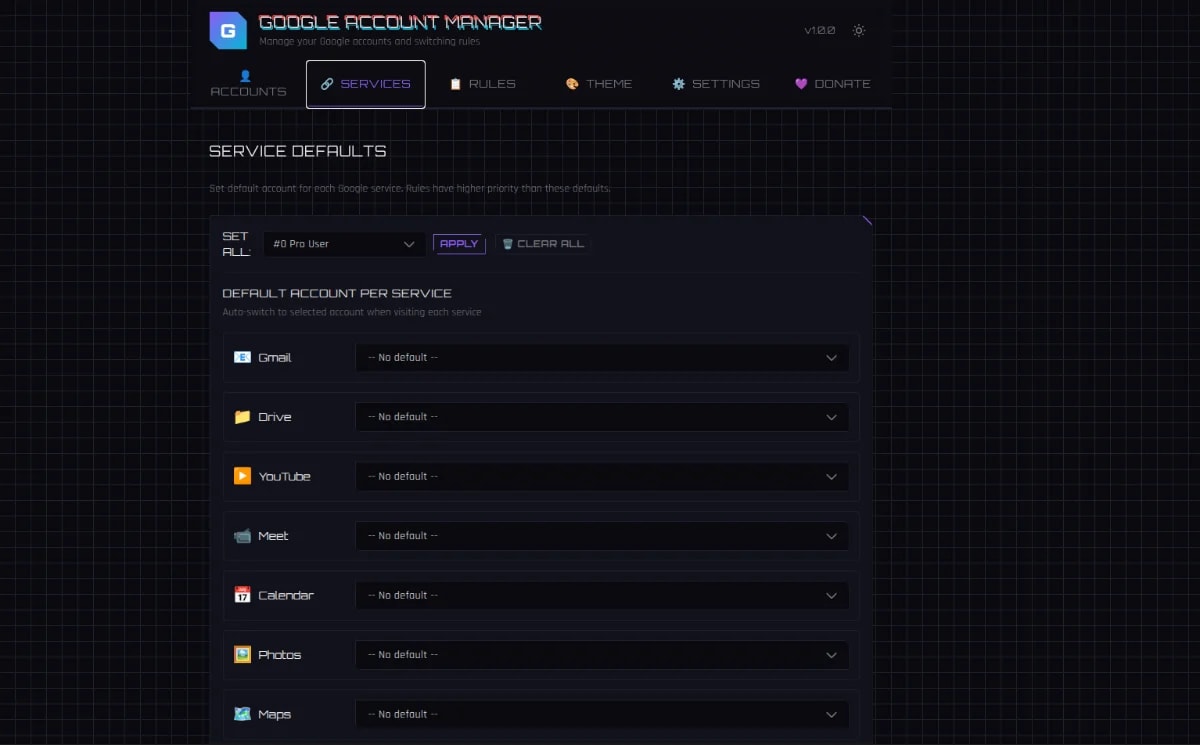Click the Google Account Manager logo icon
Viewport: 1200px width, 745px height.
click(x=227, y=30)
